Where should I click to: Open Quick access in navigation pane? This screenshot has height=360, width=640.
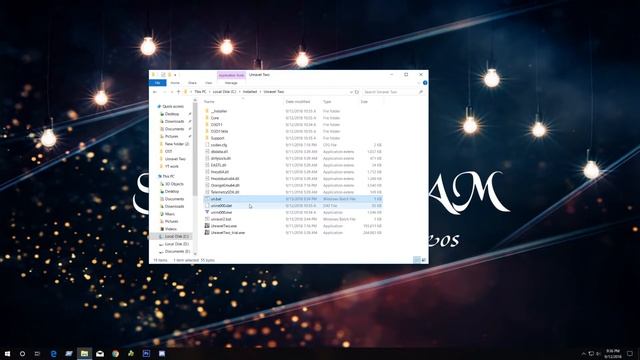pyautogui.click(x=173, y=107)
